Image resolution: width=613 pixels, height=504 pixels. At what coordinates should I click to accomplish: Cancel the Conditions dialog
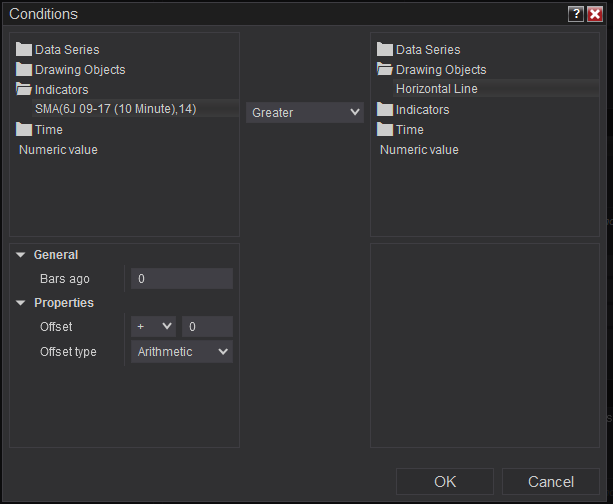(551, 482)
